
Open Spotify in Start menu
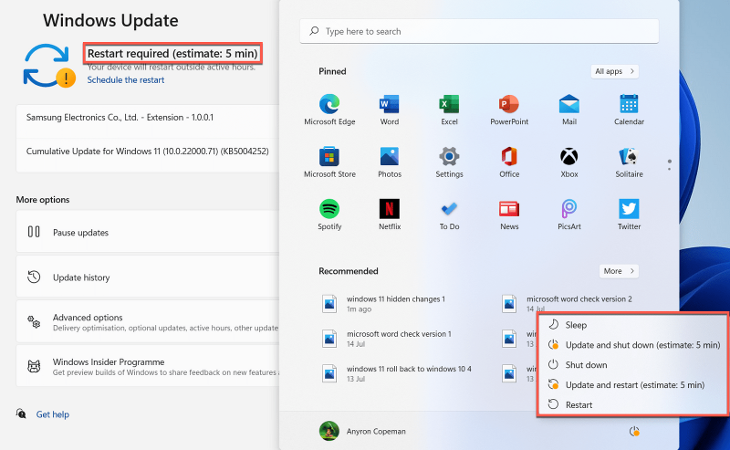(330, 215)
